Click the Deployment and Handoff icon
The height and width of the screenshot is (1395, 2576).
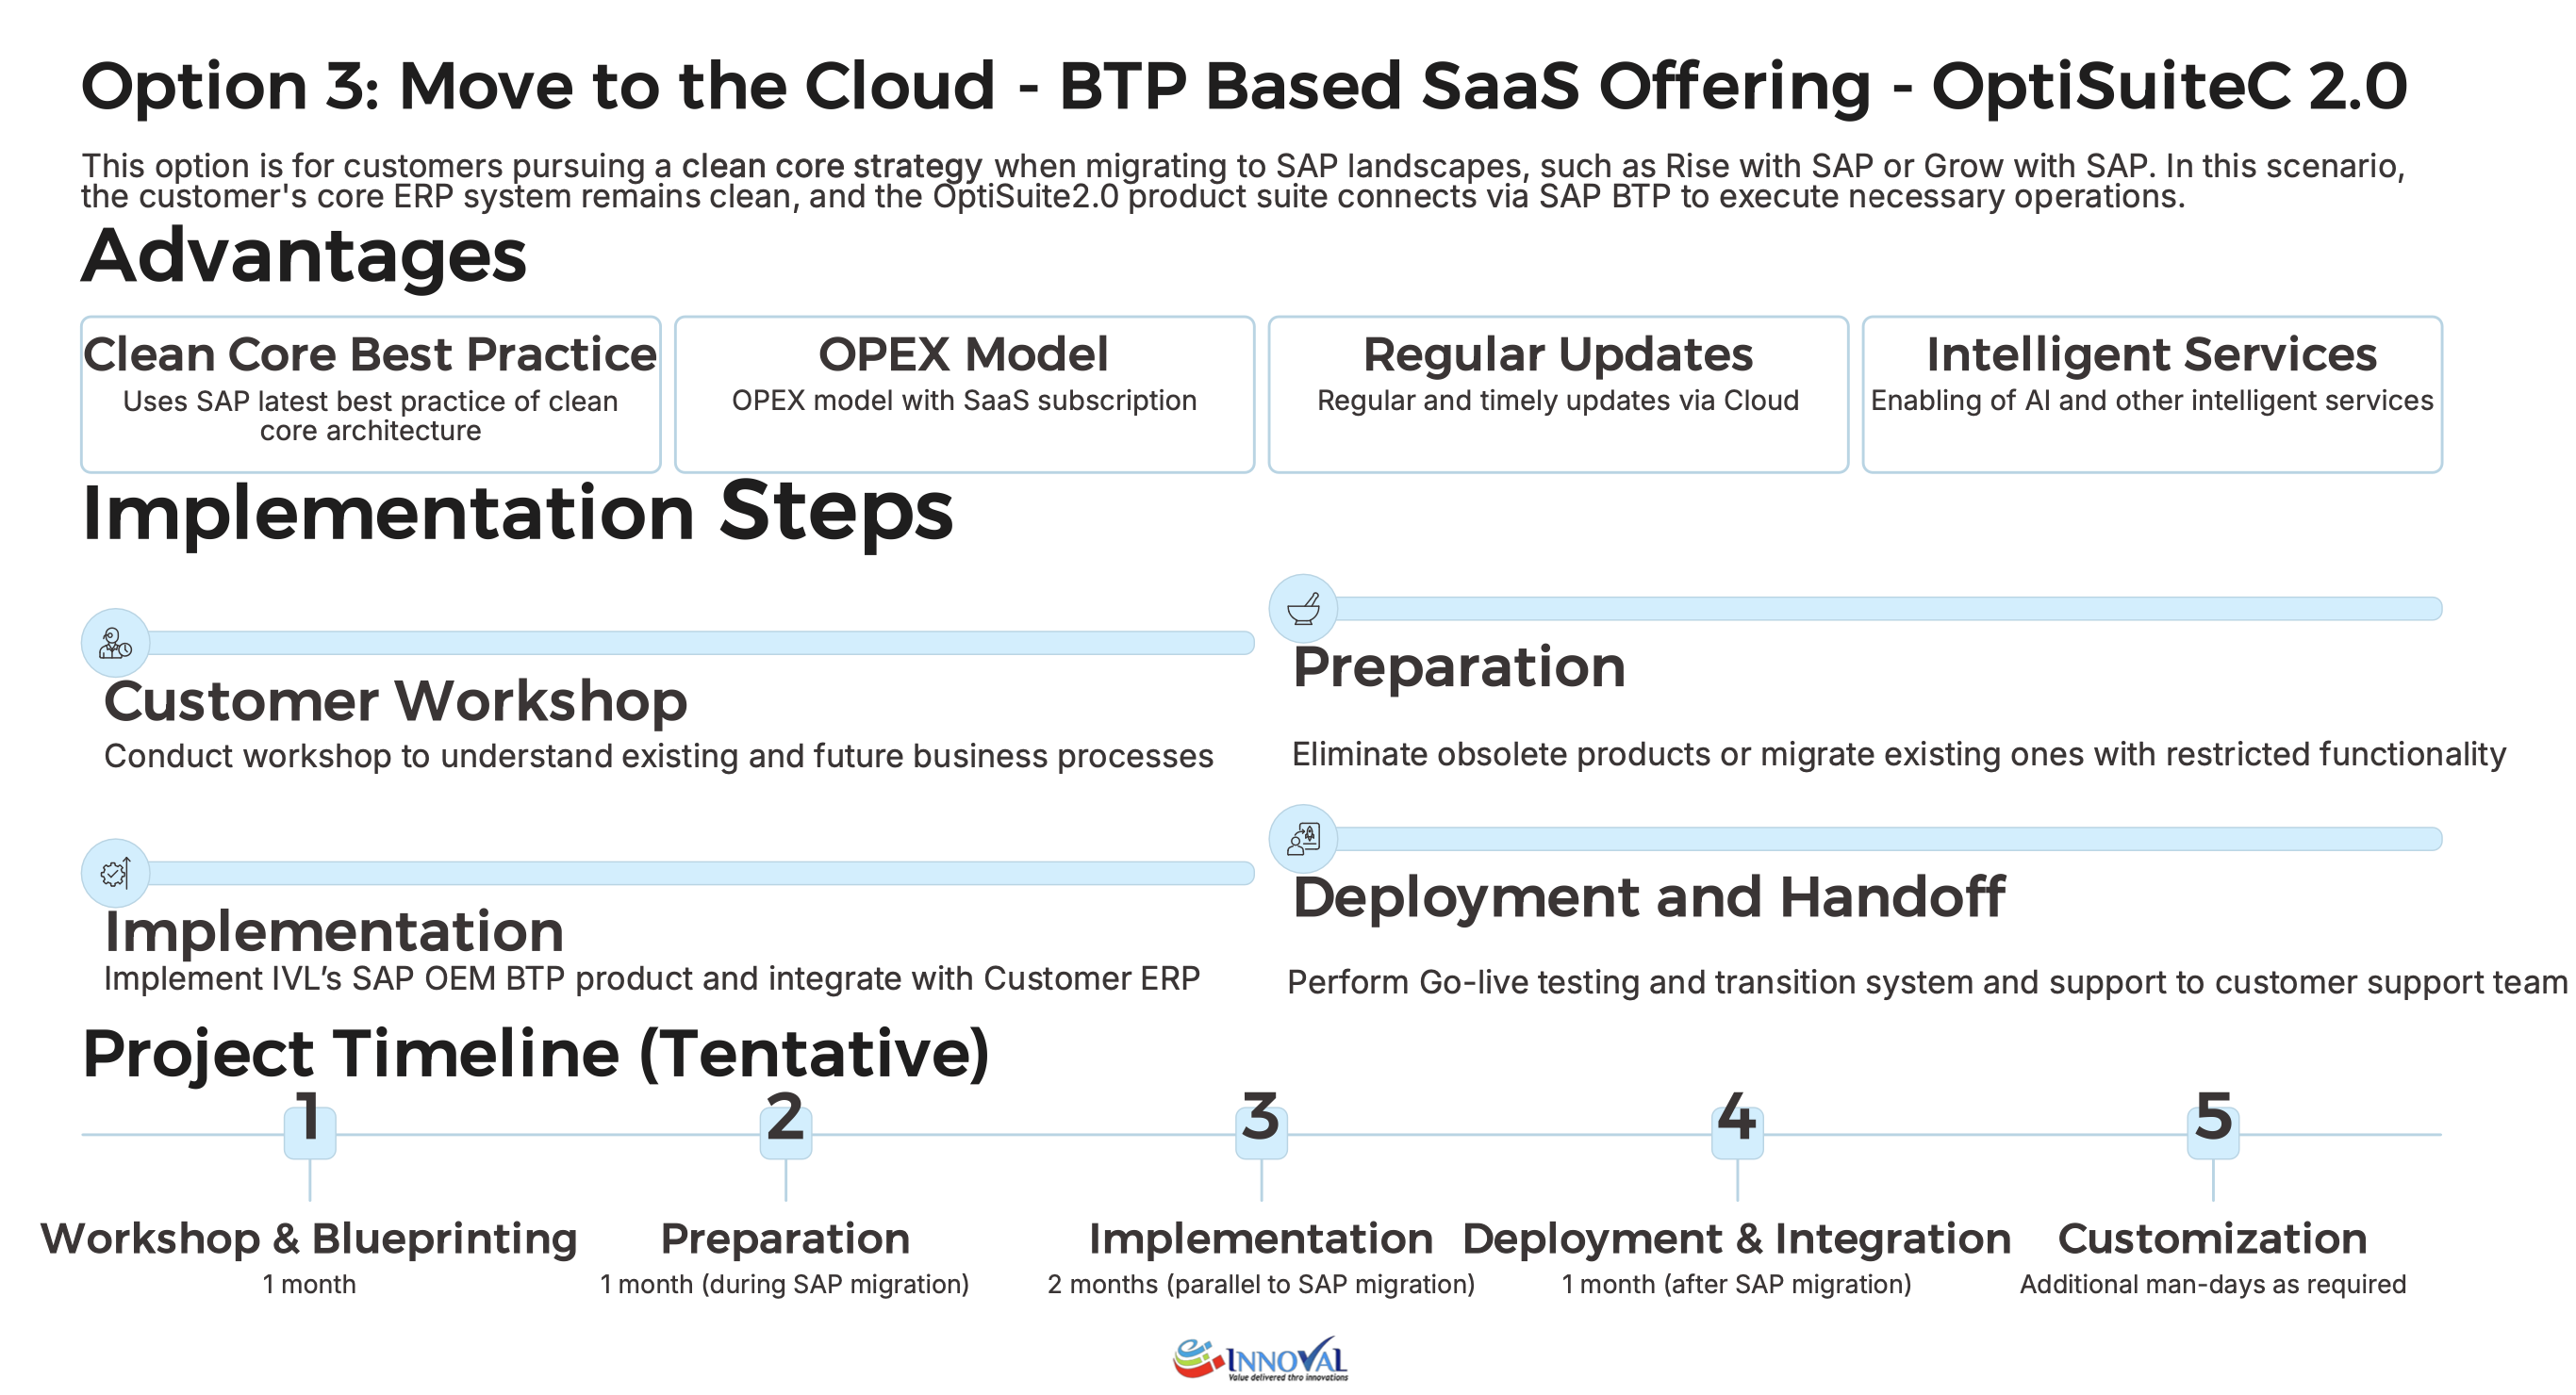tap(1303, 838)
